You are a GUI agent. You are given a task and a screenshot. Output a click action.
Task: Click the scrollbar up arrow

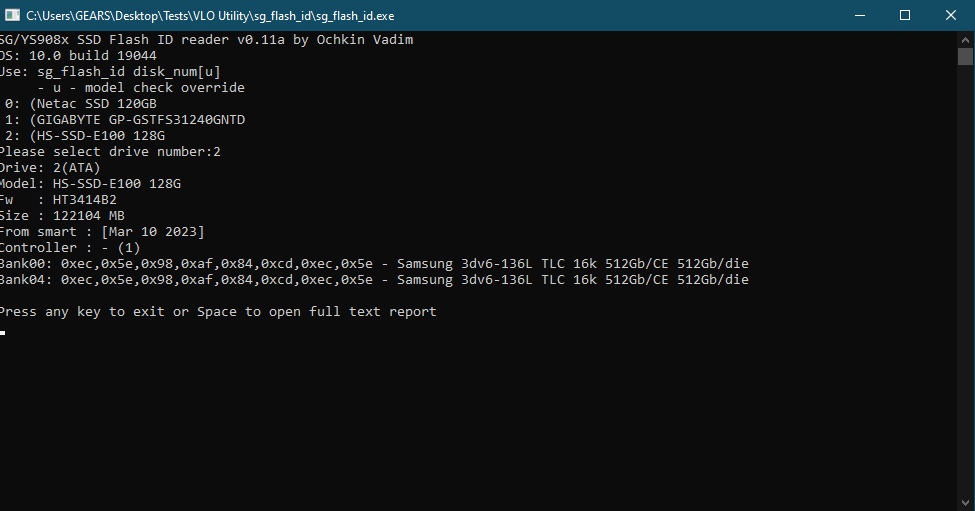(966, 39)
